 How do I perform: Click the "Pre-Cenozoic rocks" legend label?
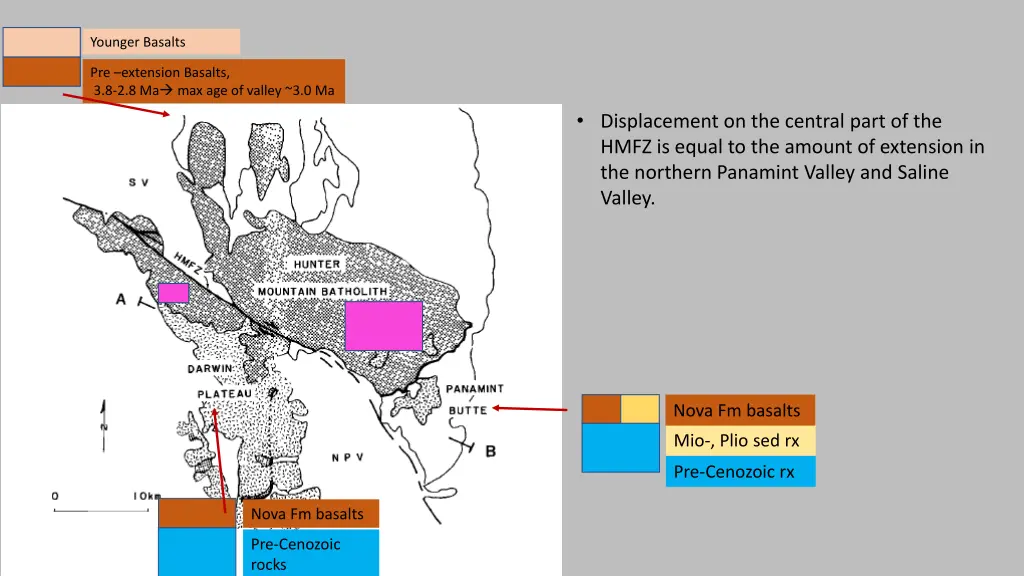tap(310, 553)
